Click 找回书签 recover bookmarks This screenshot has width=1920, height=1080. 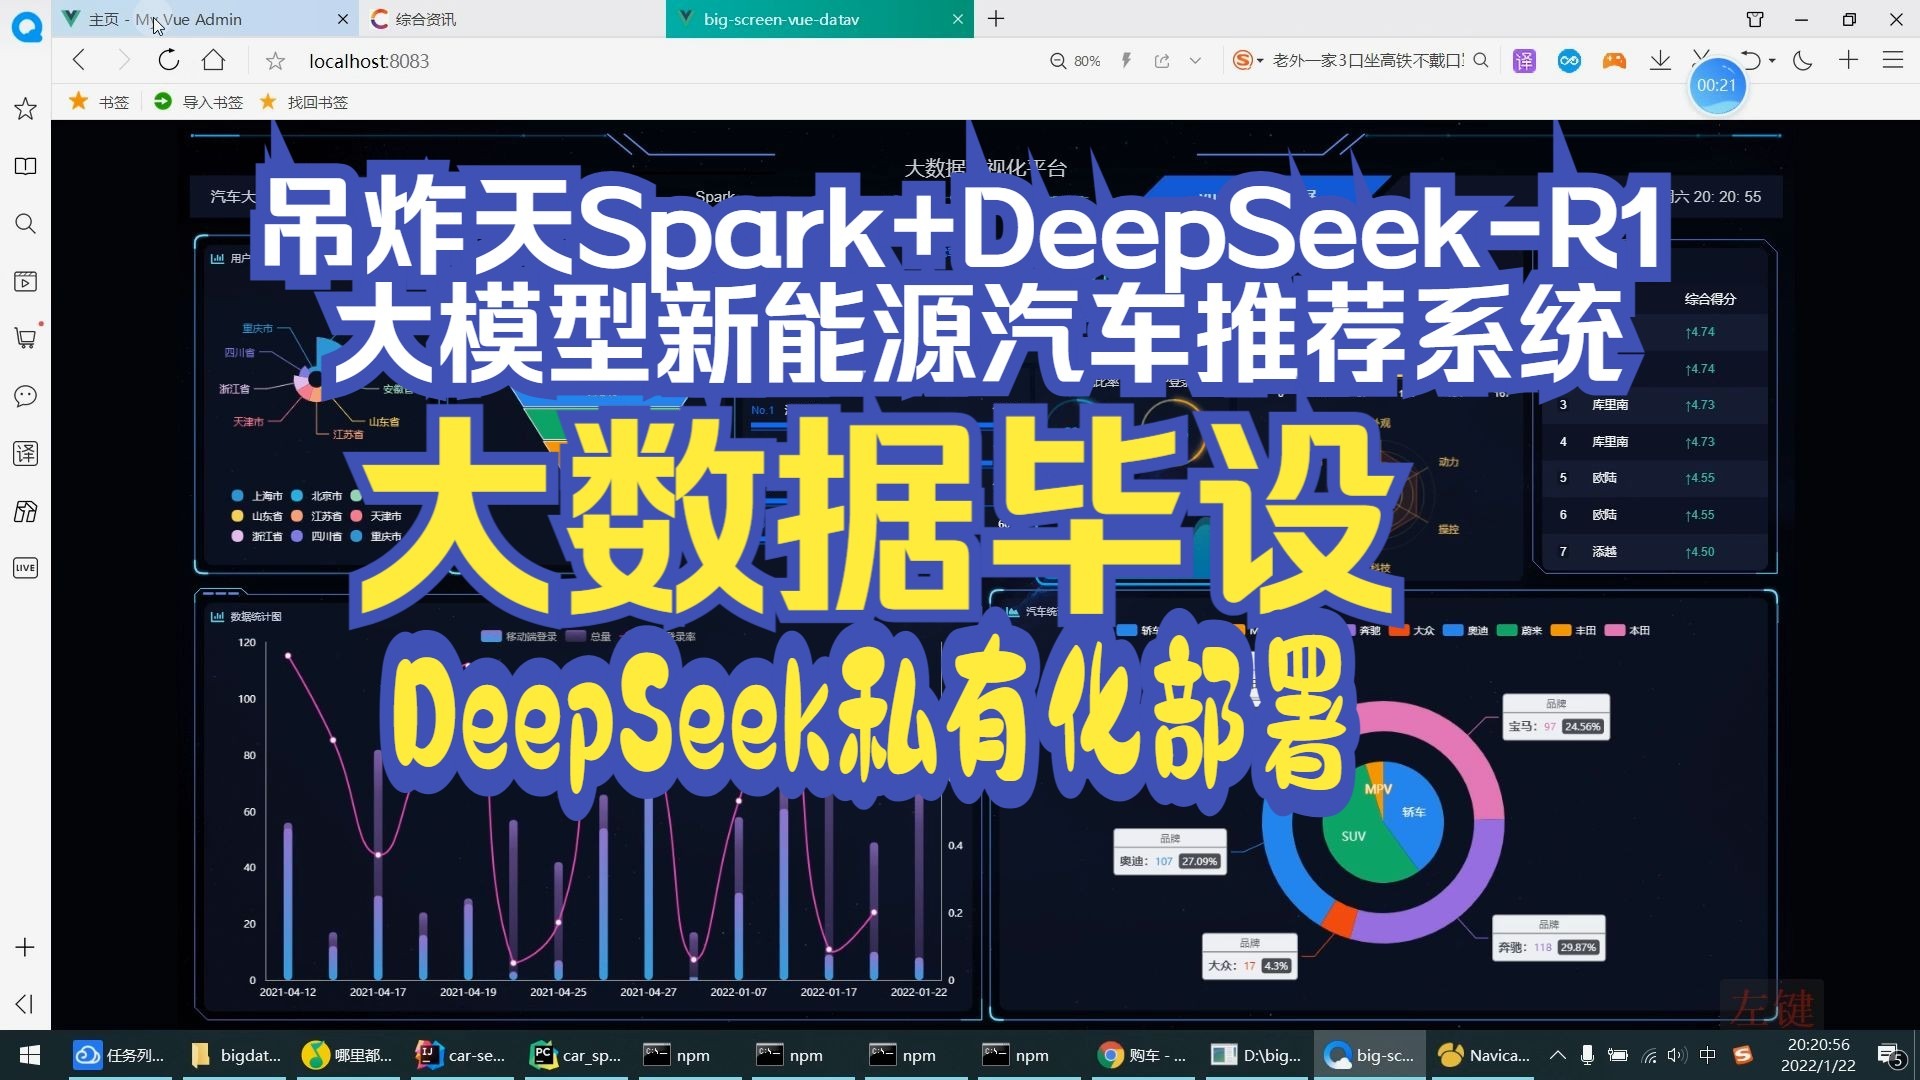tap(304, 102)
